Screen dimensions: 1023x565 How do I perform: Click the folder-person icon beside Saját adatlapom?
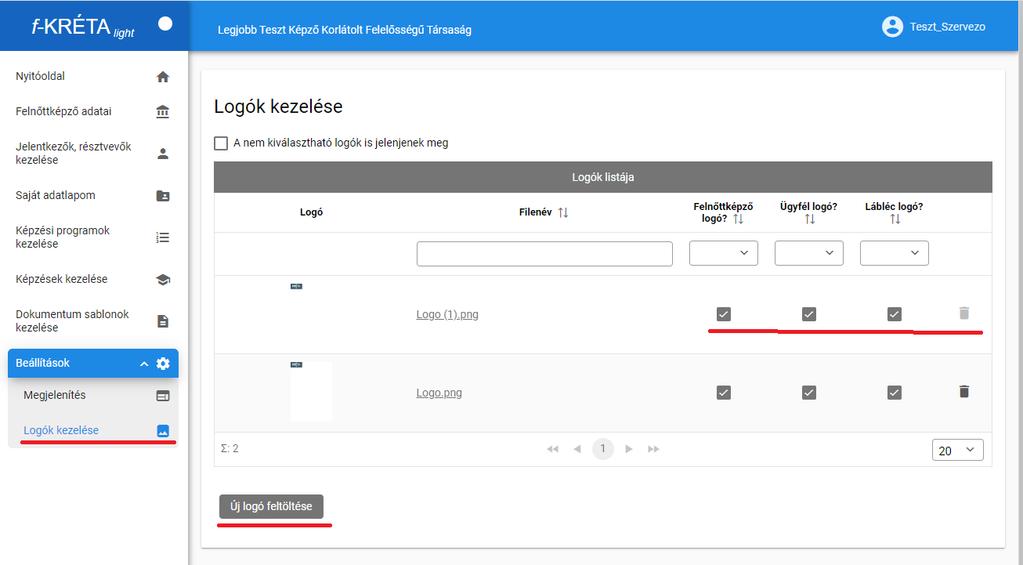(x=163, y=196)
